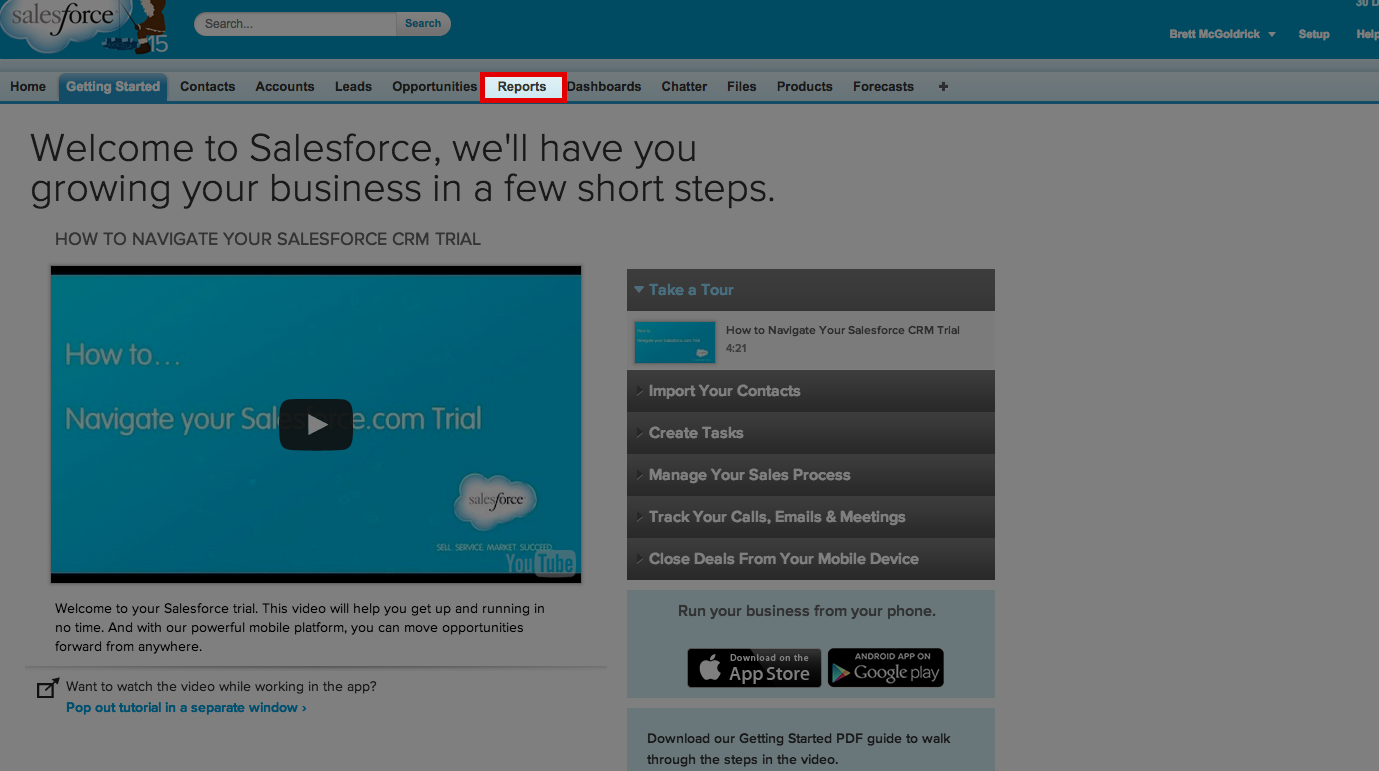Viewport: 1379px width, 771px height.
Task: Expand Close Deals From Your Mobile Device
Action: click(x=811, y=559)
